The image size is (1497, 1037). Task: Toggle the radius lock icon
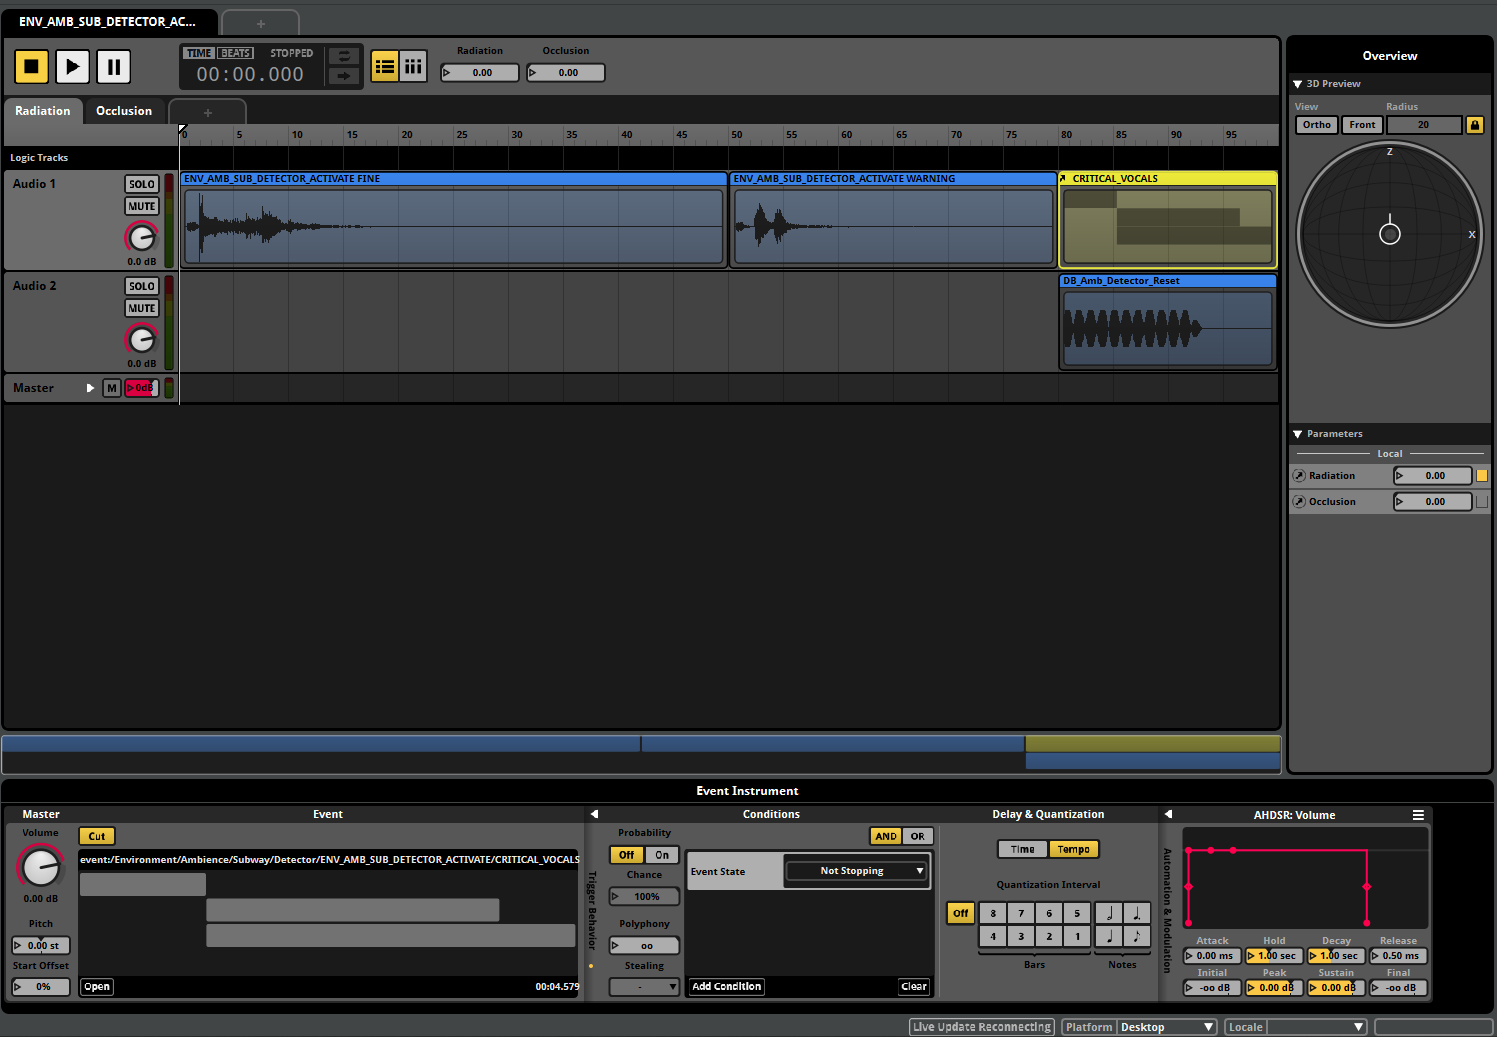(1474, 125)
